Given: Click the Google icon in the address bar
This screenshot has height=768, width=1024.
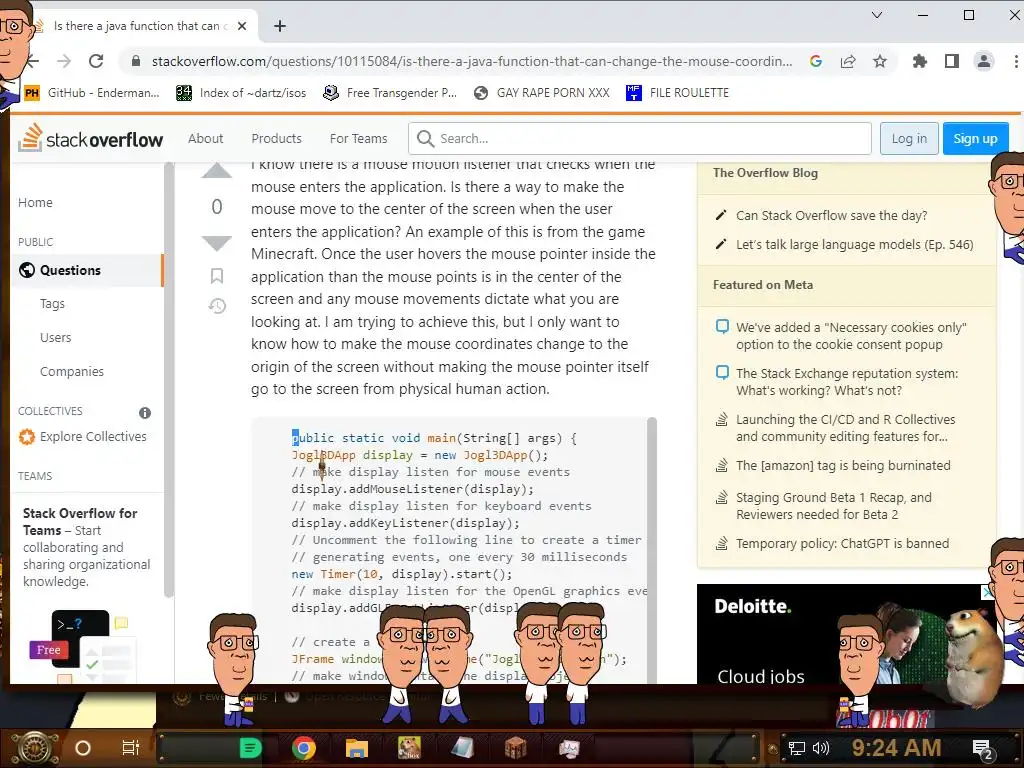Looking at the screenshot, I should pos(816,61).
